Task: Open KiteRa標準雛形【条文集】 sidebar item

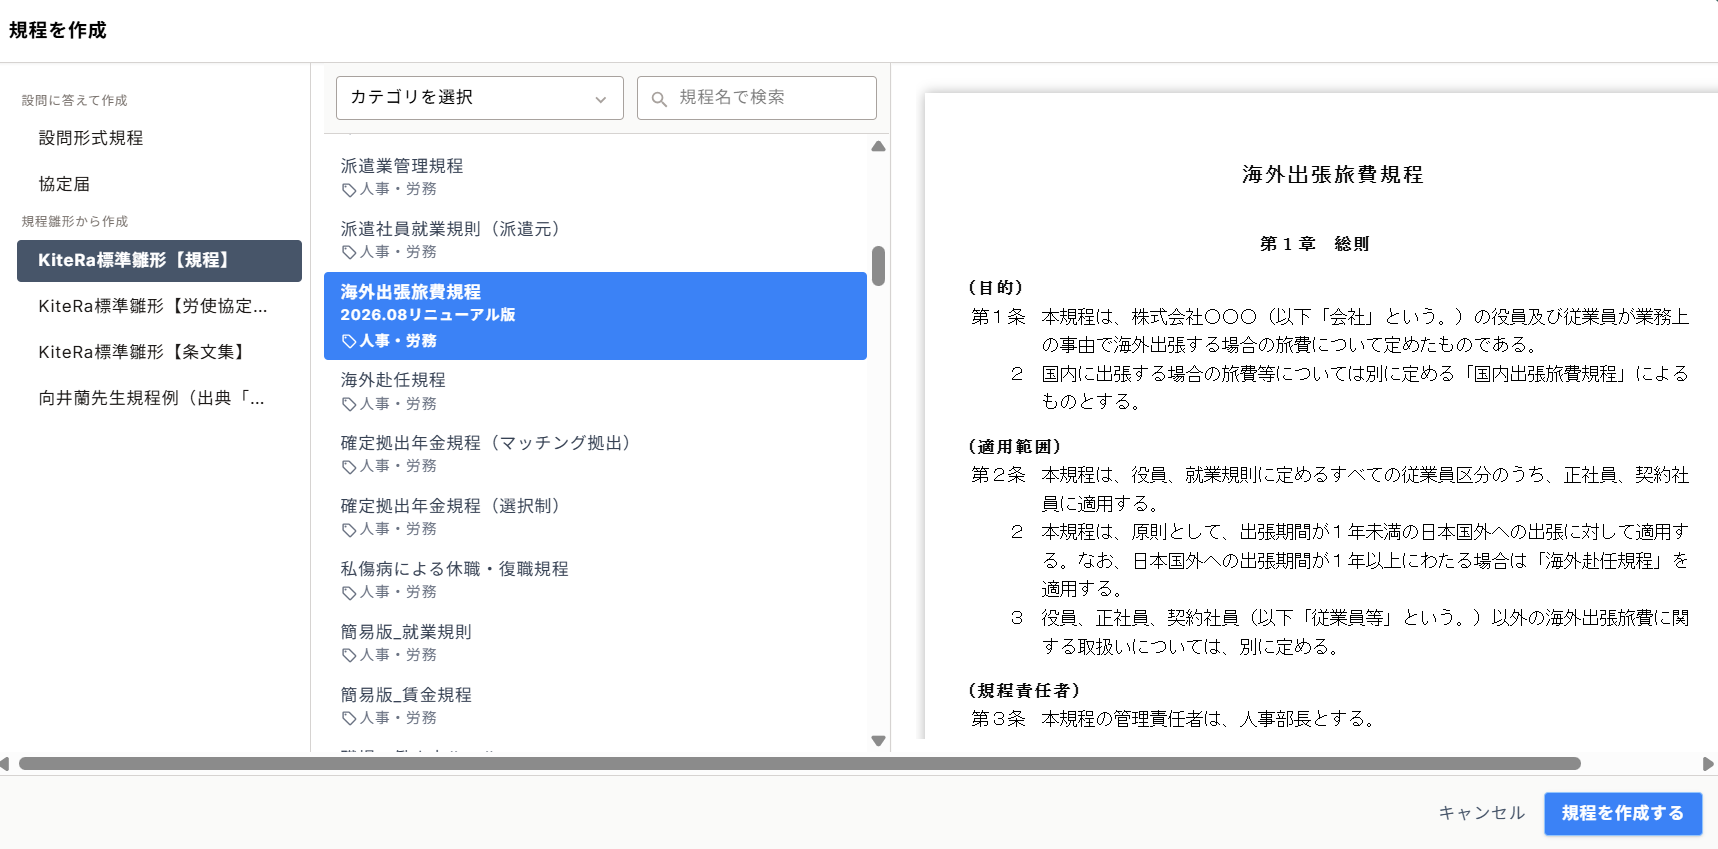Action: [159, 352]
